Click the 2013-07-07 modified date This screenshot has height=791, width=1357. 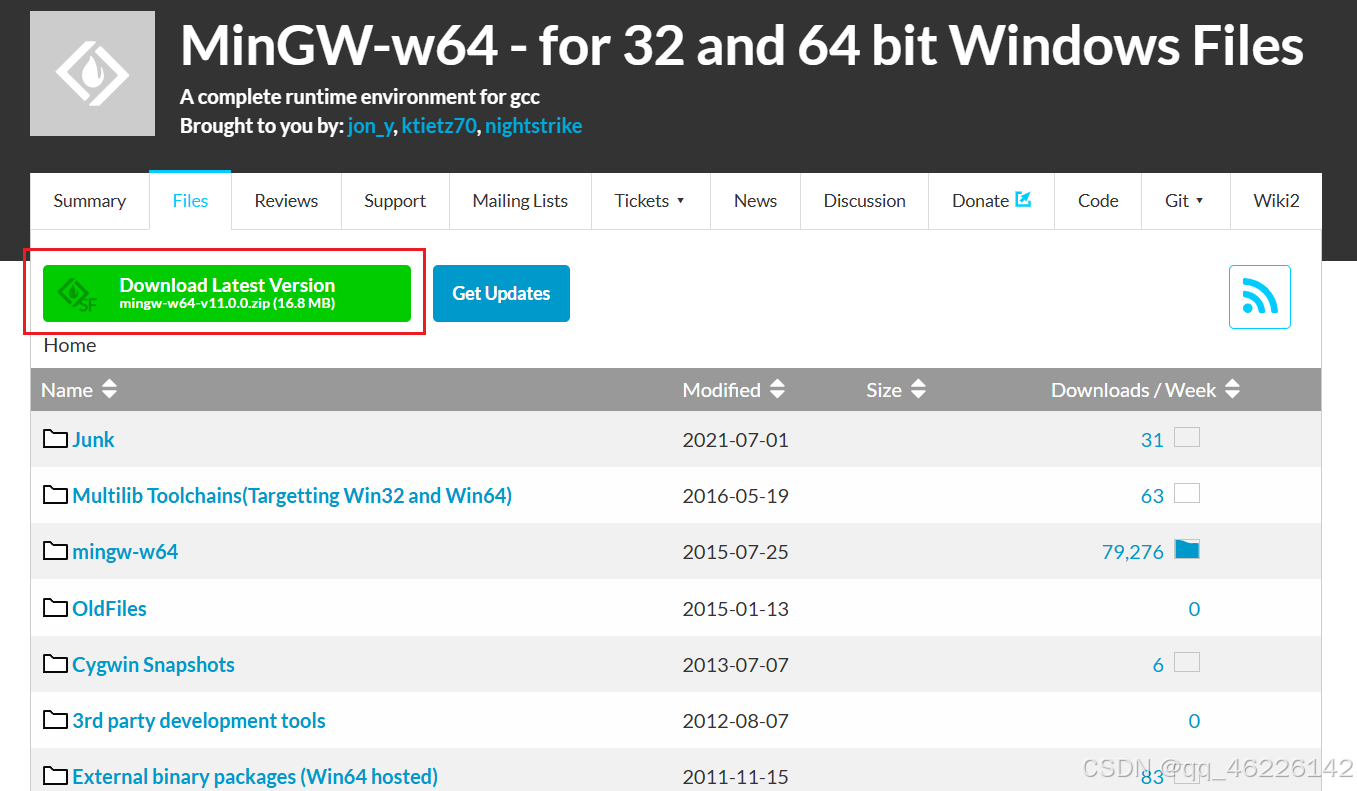point(735,665)
